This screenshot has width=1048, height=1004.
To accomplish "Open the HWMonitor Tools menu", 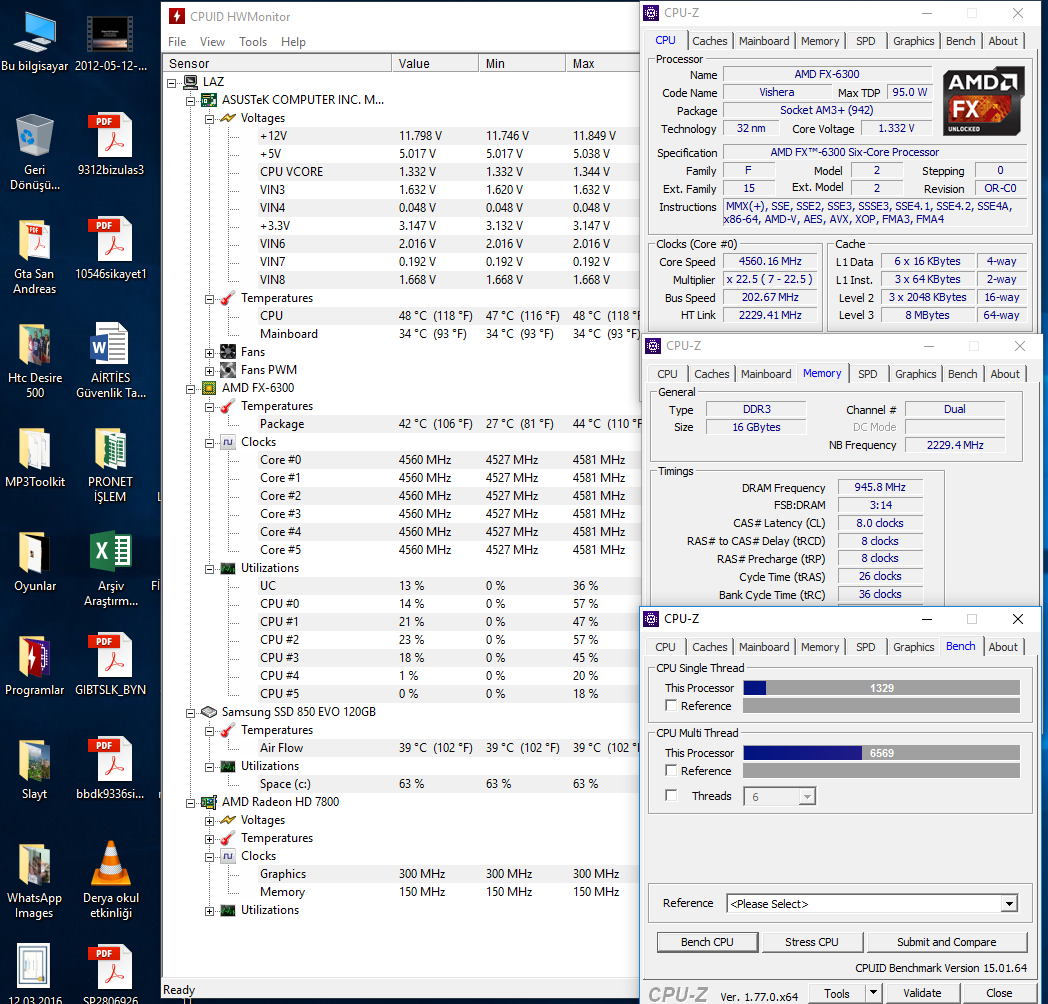I will [253, 41].
